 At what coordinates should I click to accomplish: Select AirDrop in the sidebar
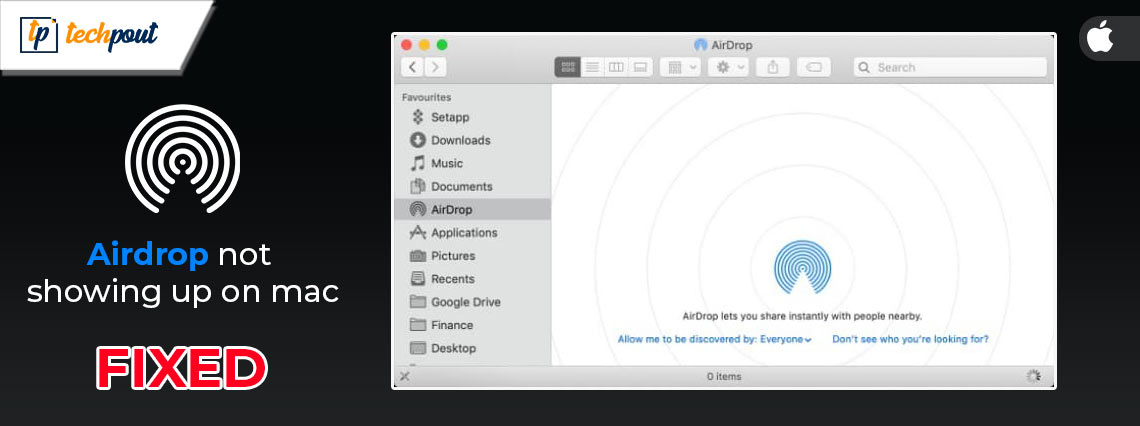coord(451,209)
